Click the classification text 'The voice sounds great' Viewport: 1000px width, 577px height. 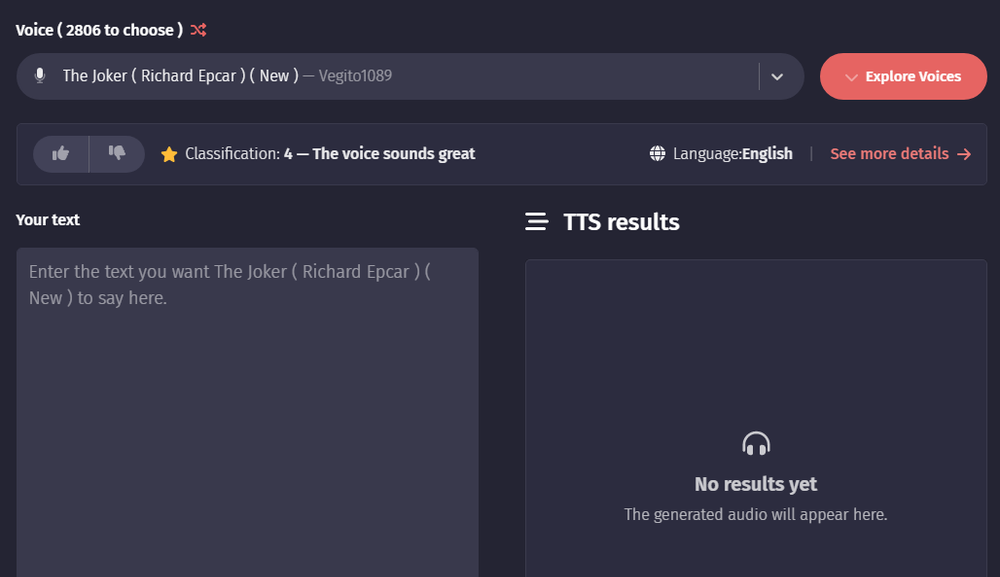pos(394,154)
